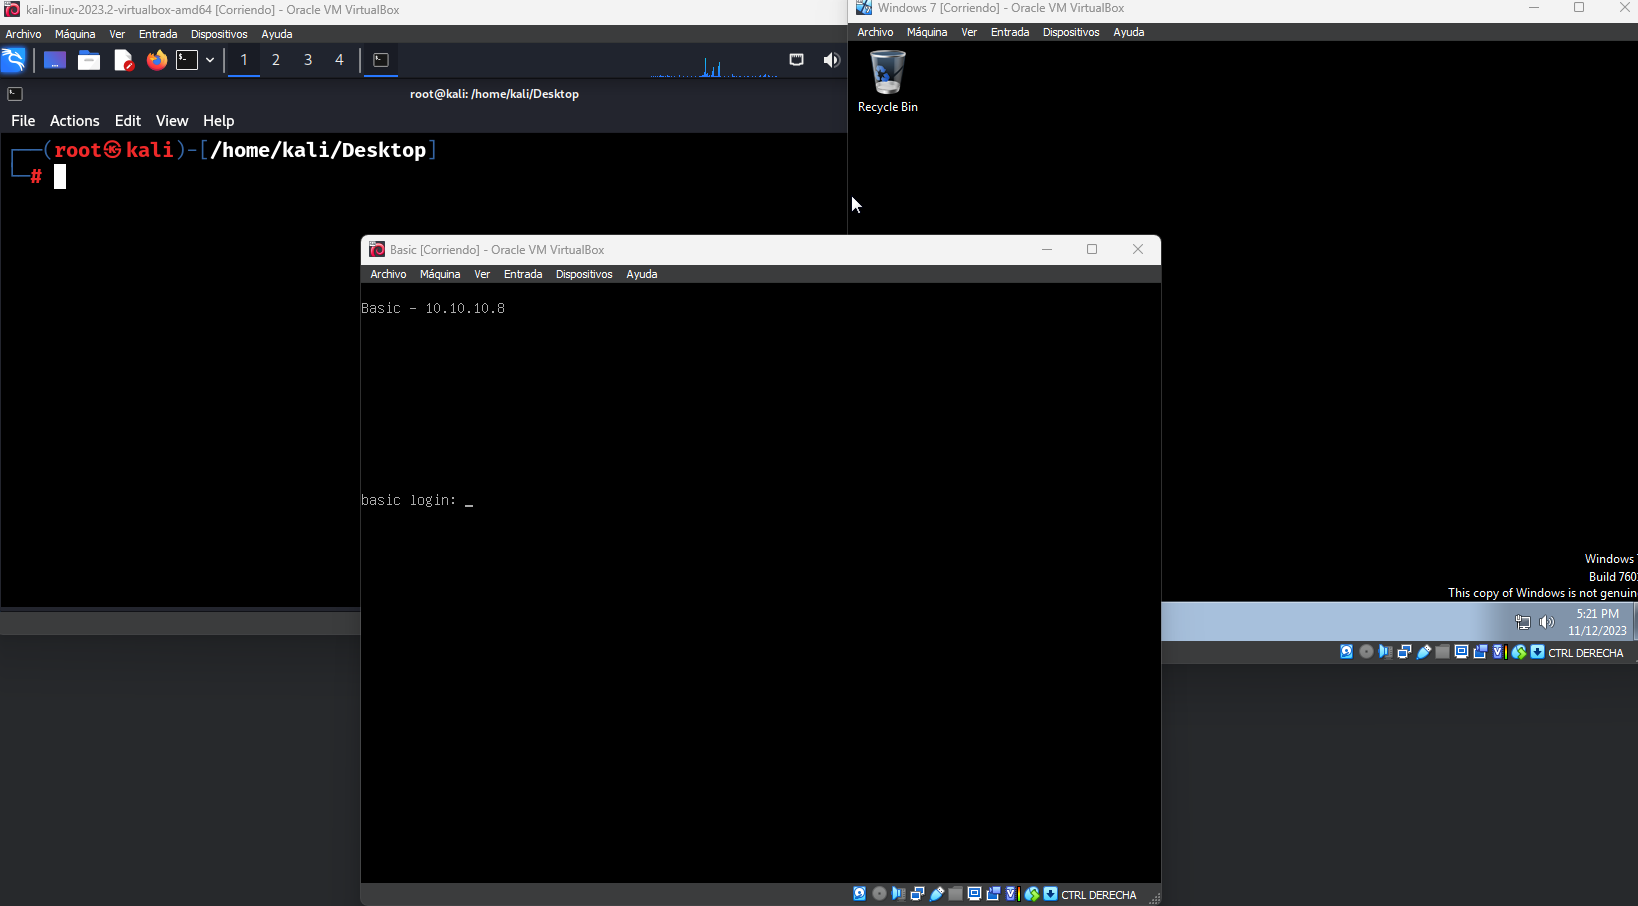Click mouse integration icon in Basic VM status bar
The width and height of the screenshot is (1638, 906).
[x=1032, y=894]
